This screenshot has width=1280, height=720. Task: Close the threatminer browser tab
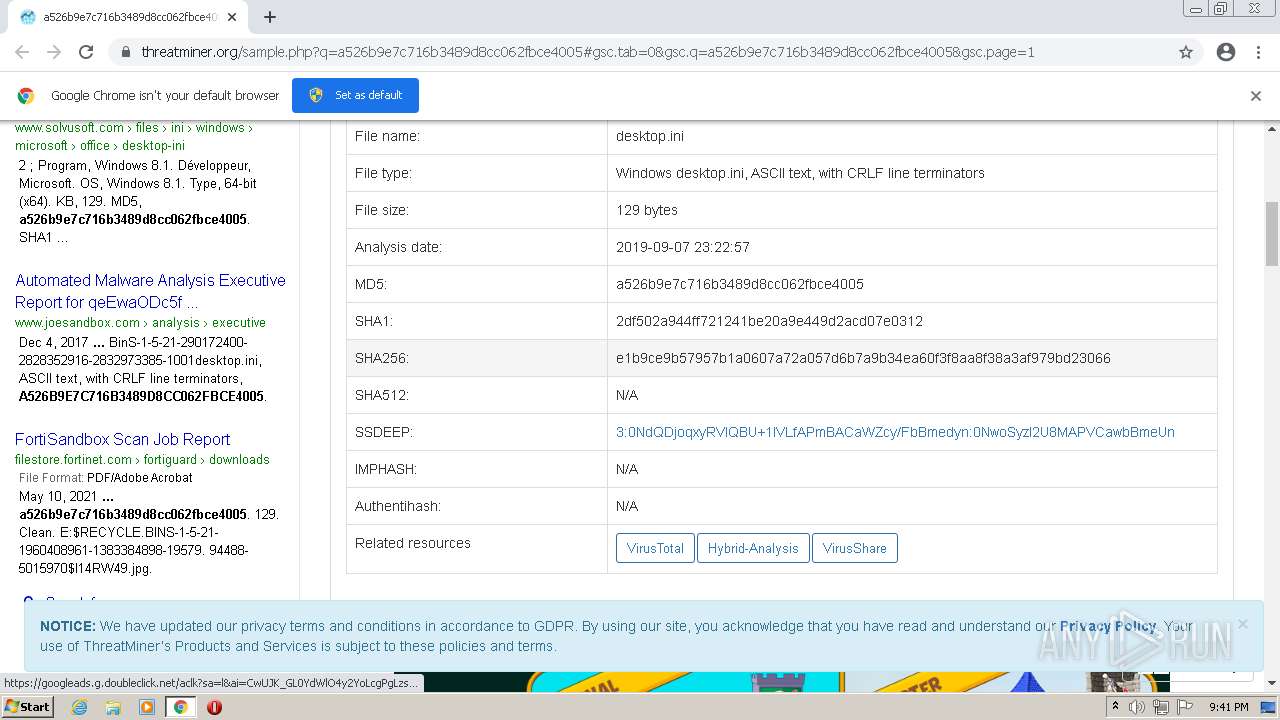point(232,17)
